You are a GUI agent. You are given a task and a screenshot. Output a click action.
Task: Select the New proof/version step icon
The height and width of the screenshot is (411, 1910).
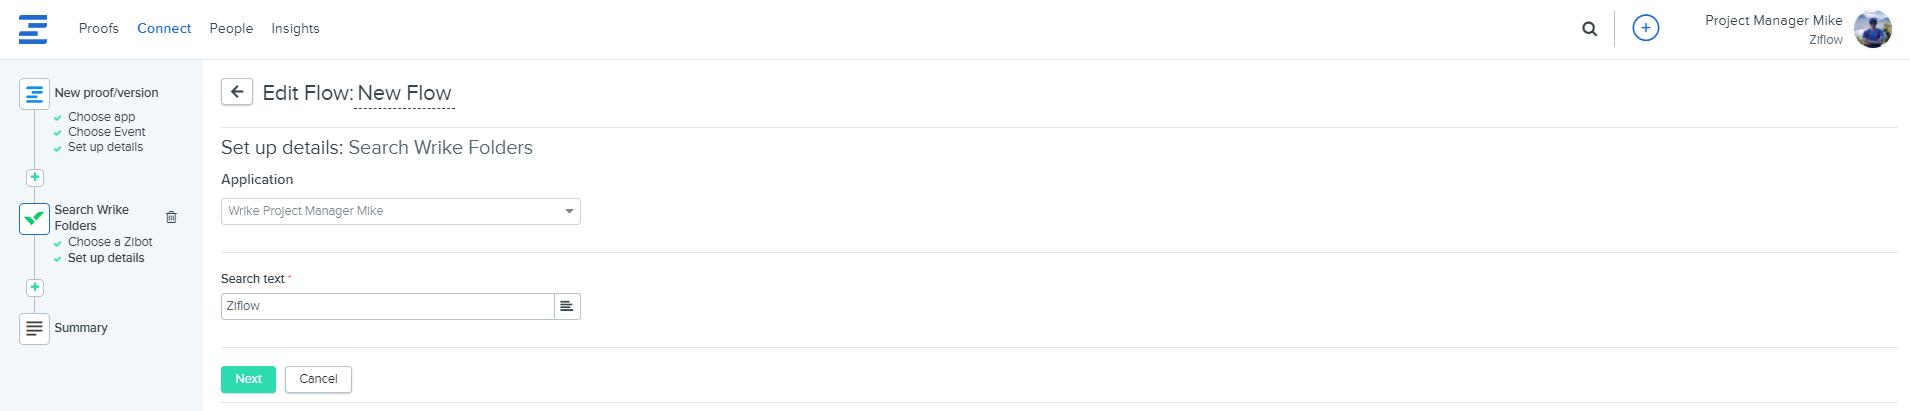point(34,94)
